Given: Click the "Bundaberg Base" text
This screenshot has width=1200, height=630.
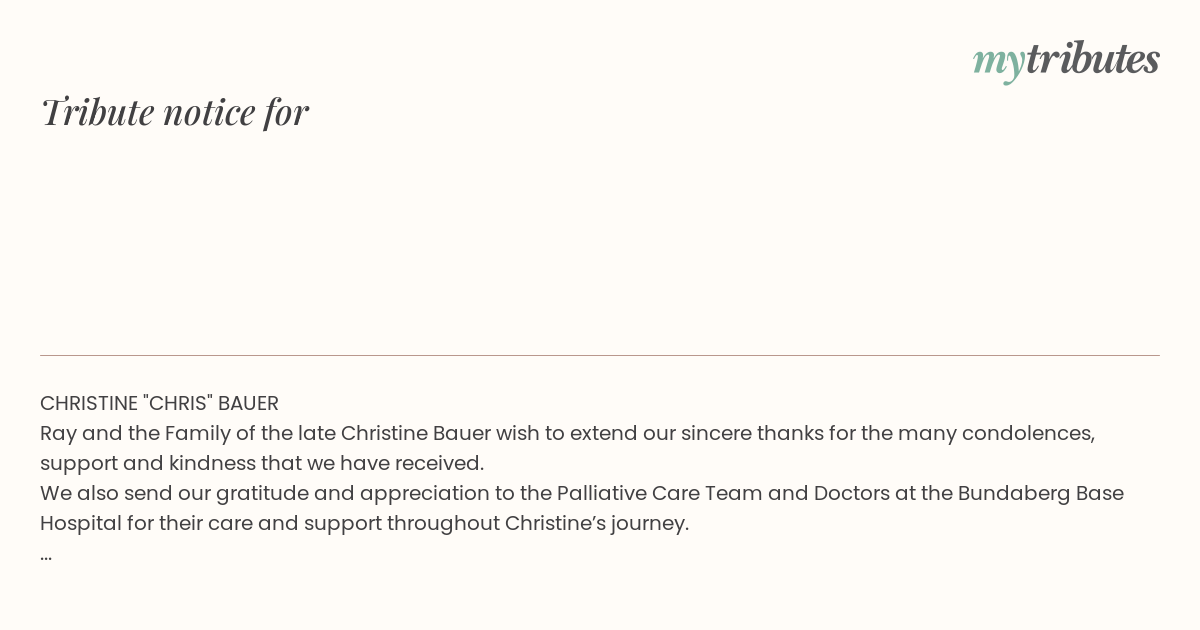Looking at the screenshot, I should (x=1041, y=493).
